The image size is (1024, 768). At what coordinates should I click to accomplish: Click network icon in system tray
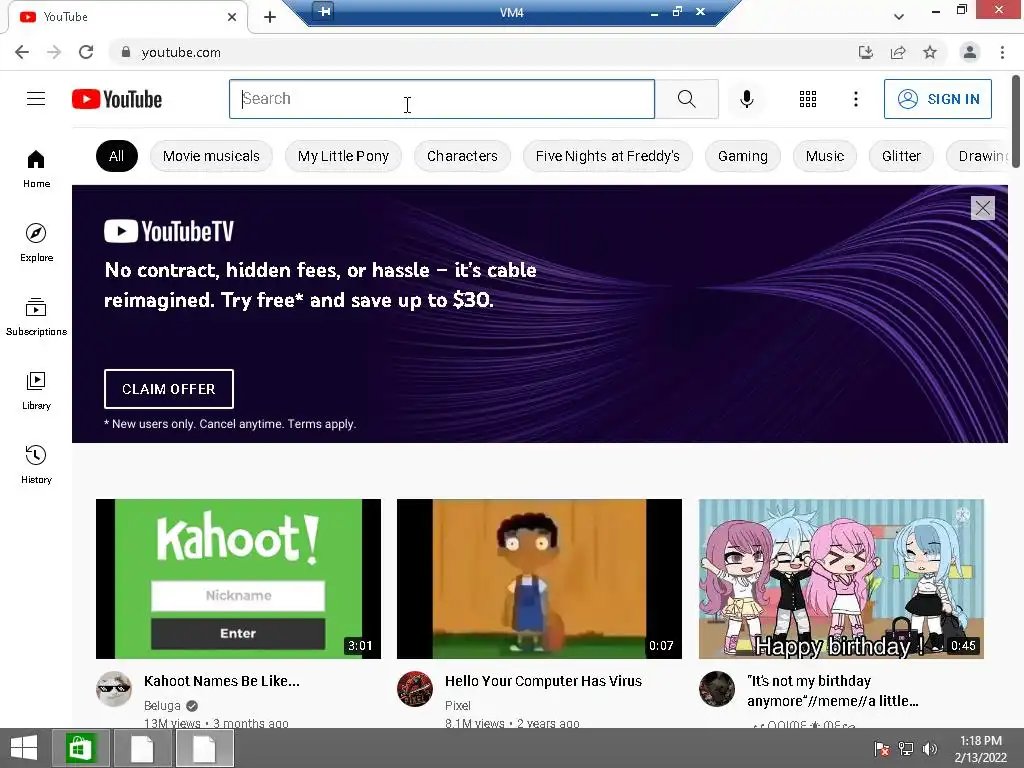906,748
